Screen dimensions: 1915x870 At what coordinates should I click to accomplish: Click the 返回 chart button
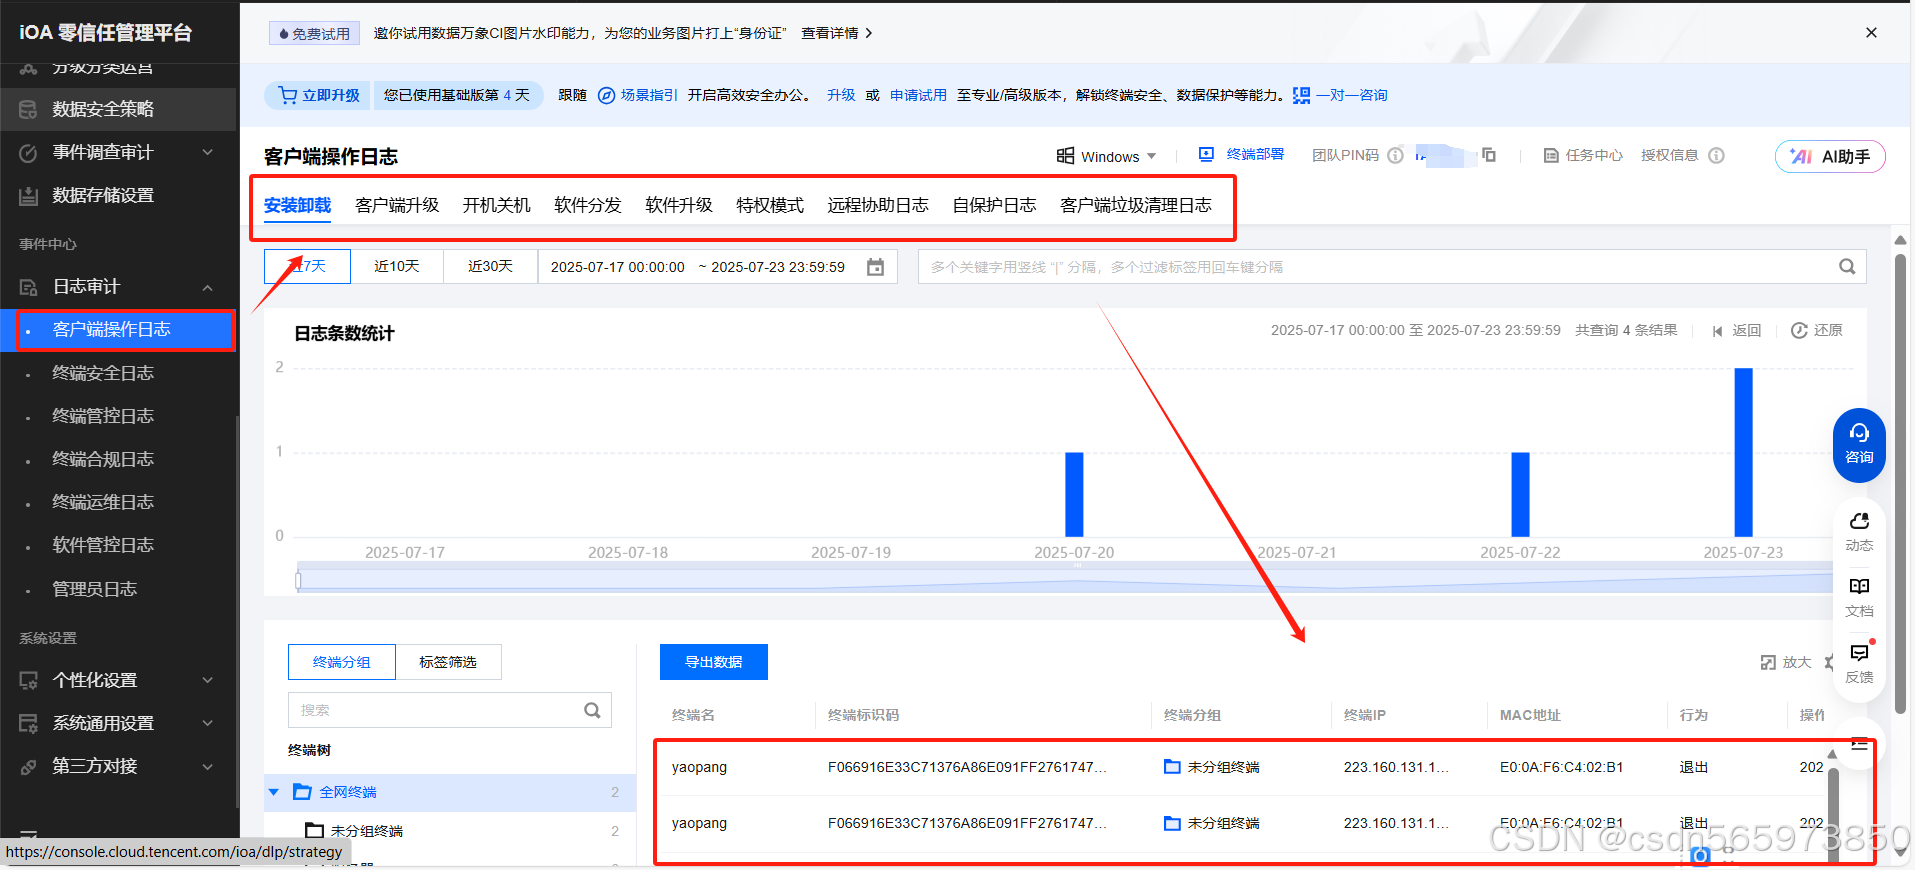[1736, 330]
